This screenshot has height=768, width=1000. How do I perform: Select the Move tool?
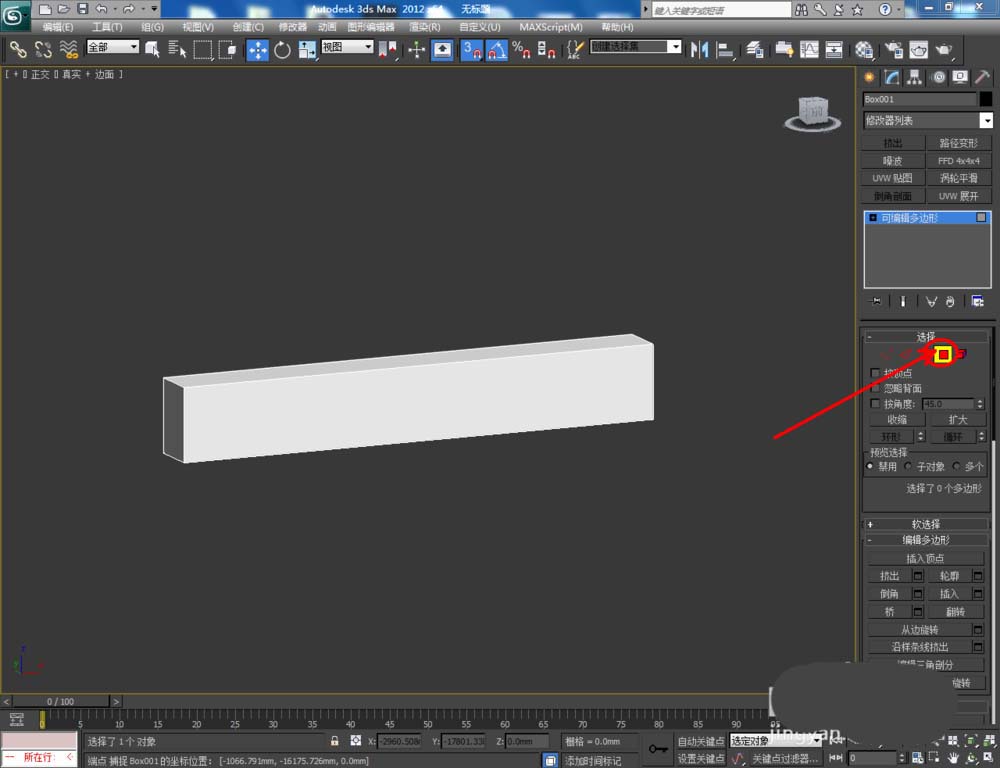[x=258, y=49]
